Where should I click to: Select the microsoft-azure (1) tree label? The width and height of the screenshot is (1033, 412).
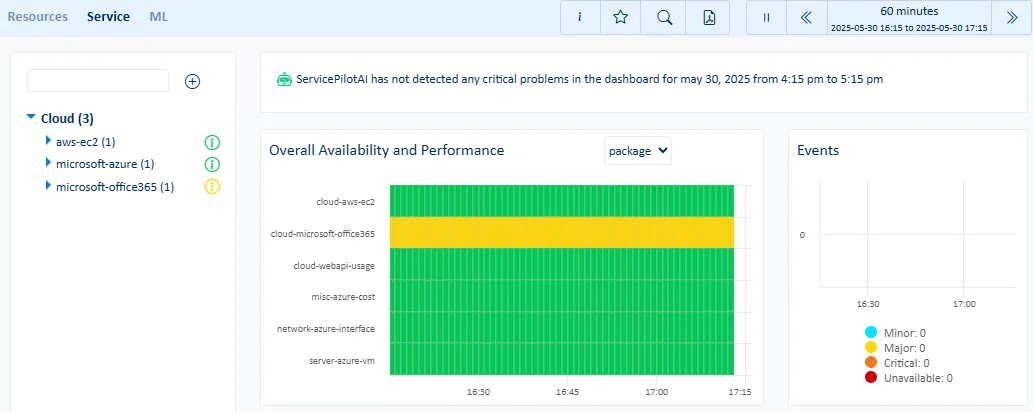[x=105, y=163]
